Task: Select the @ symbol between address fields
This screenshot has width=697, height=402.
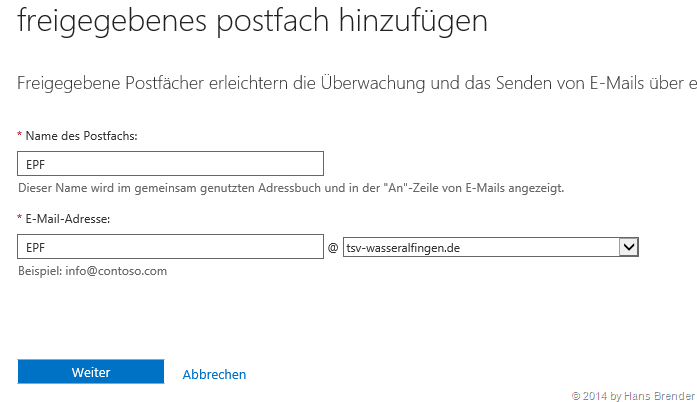Action: [333, 247]
